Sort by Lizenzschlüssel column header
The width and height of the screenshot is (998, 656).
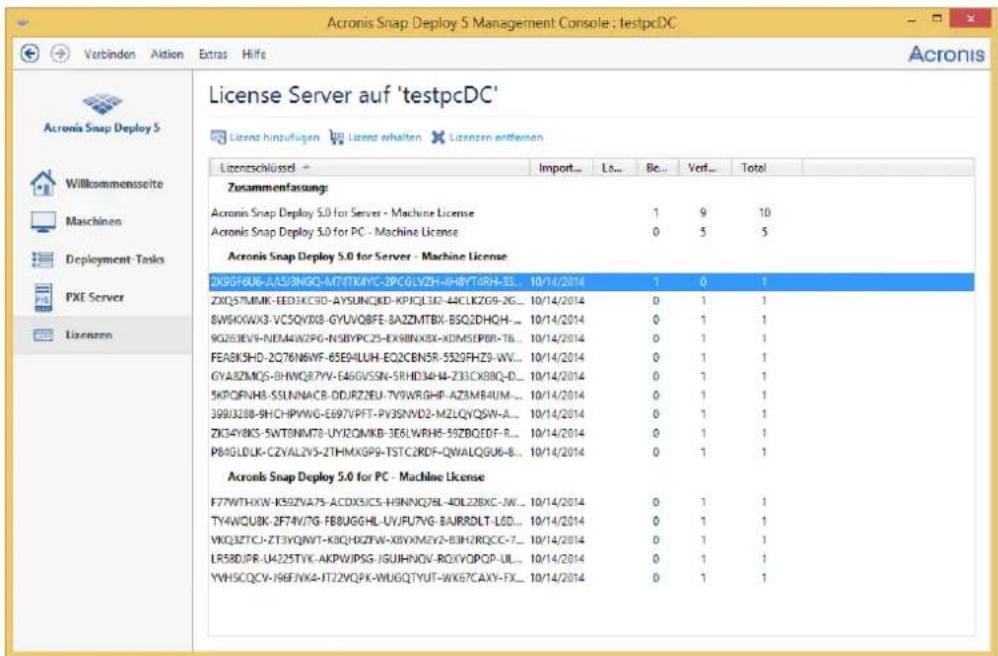click(370, 168)
